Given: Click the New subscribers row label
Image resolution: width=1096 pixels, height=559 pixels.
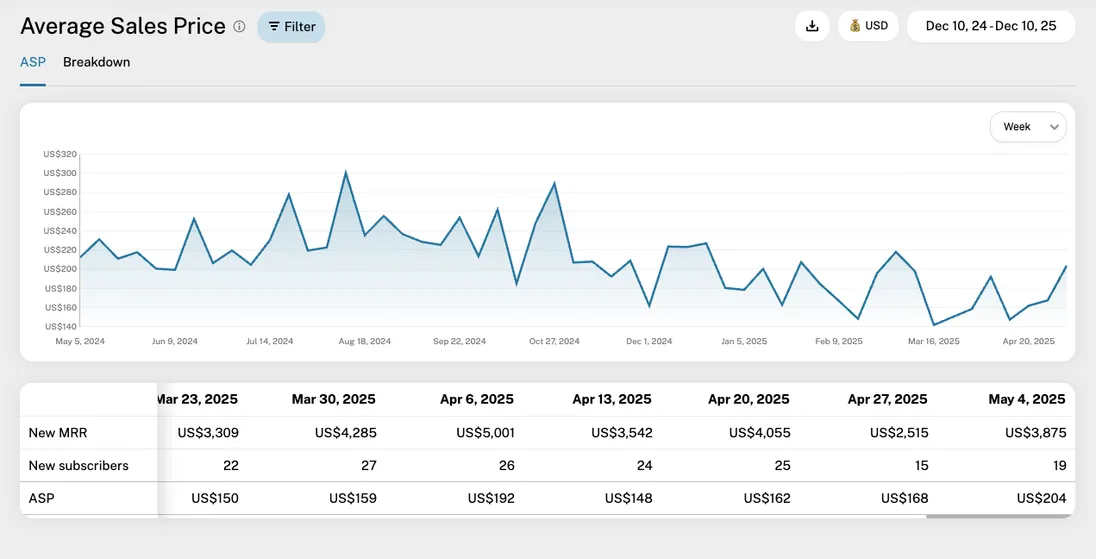Looking at the screenshot, I should click(78, 465).
